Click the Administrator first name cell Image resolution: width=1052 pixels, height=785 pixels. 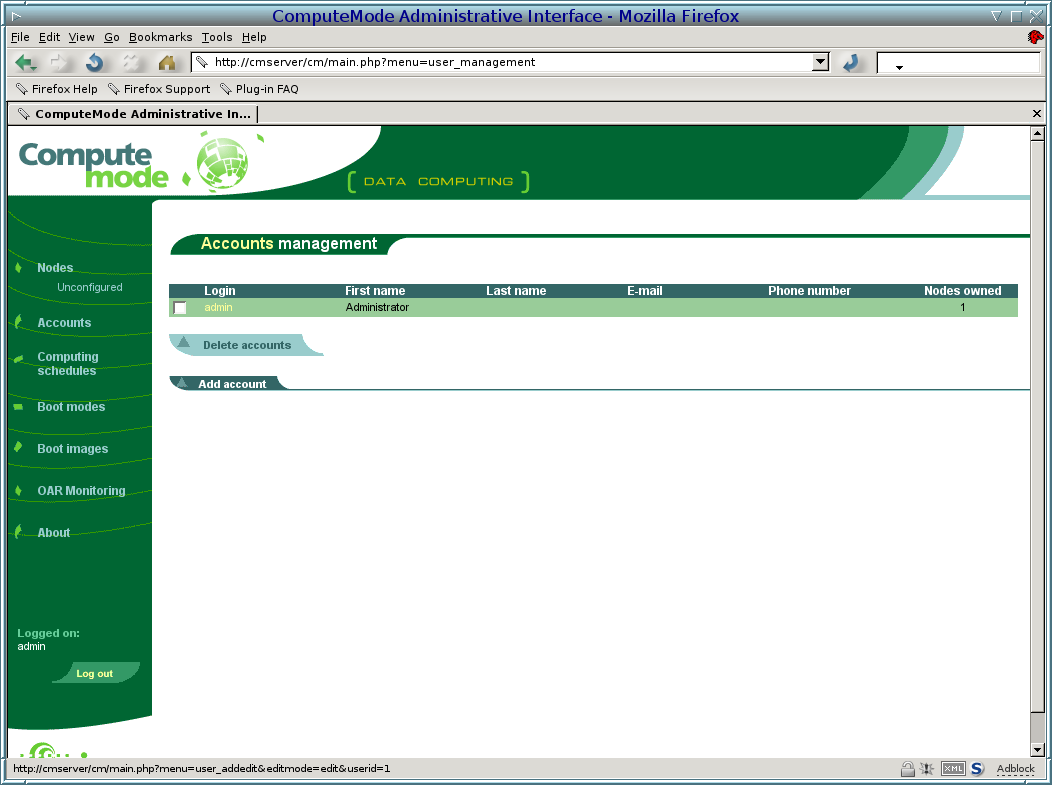tap(377, 307)
